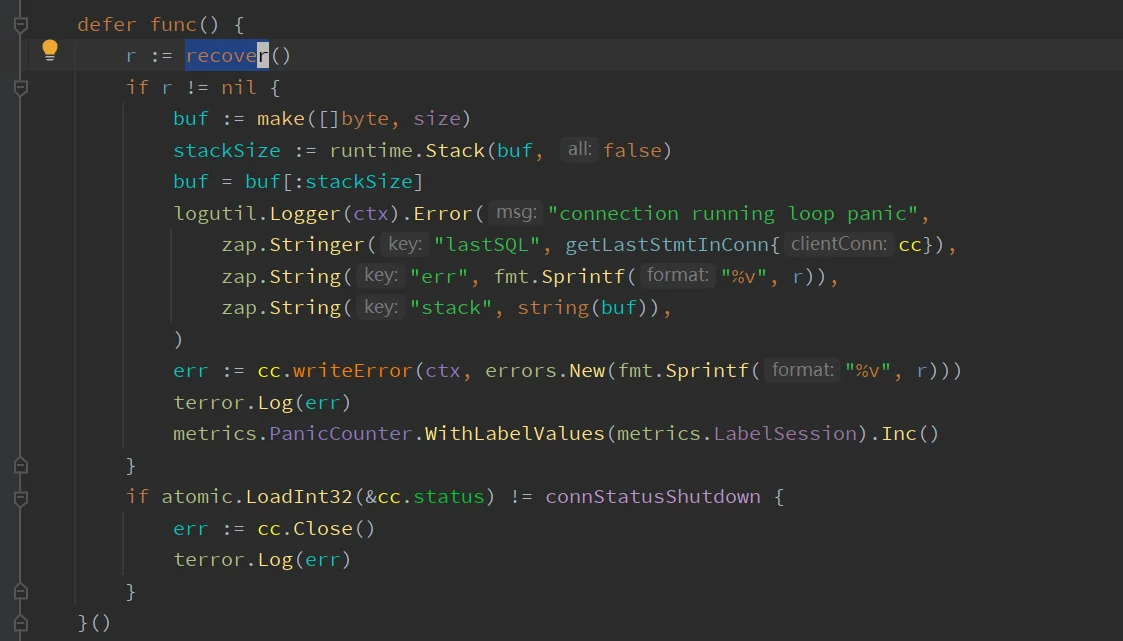Click the highlighted recover function call

227,56
